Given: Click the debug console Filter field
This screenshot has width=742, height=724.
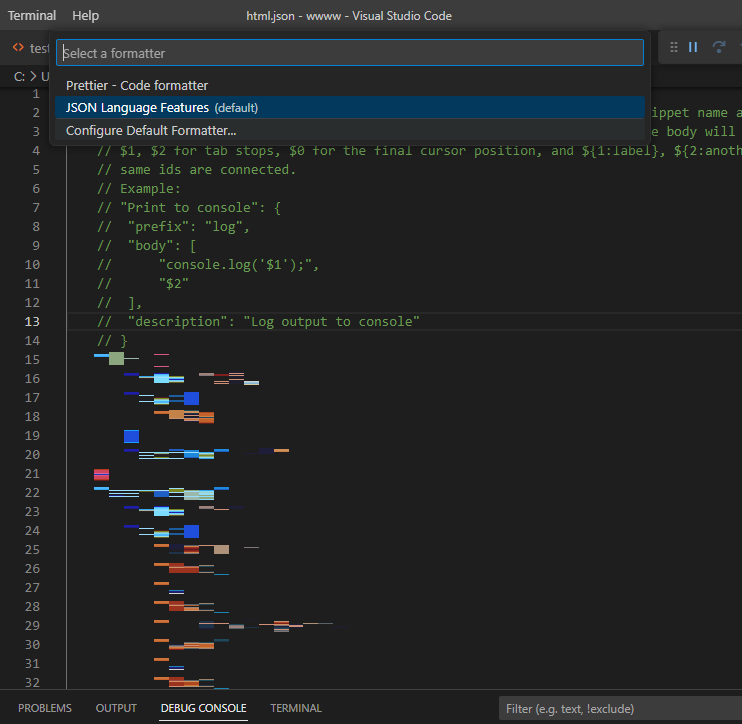Looking at the screenshot, I should click(620, 708).
